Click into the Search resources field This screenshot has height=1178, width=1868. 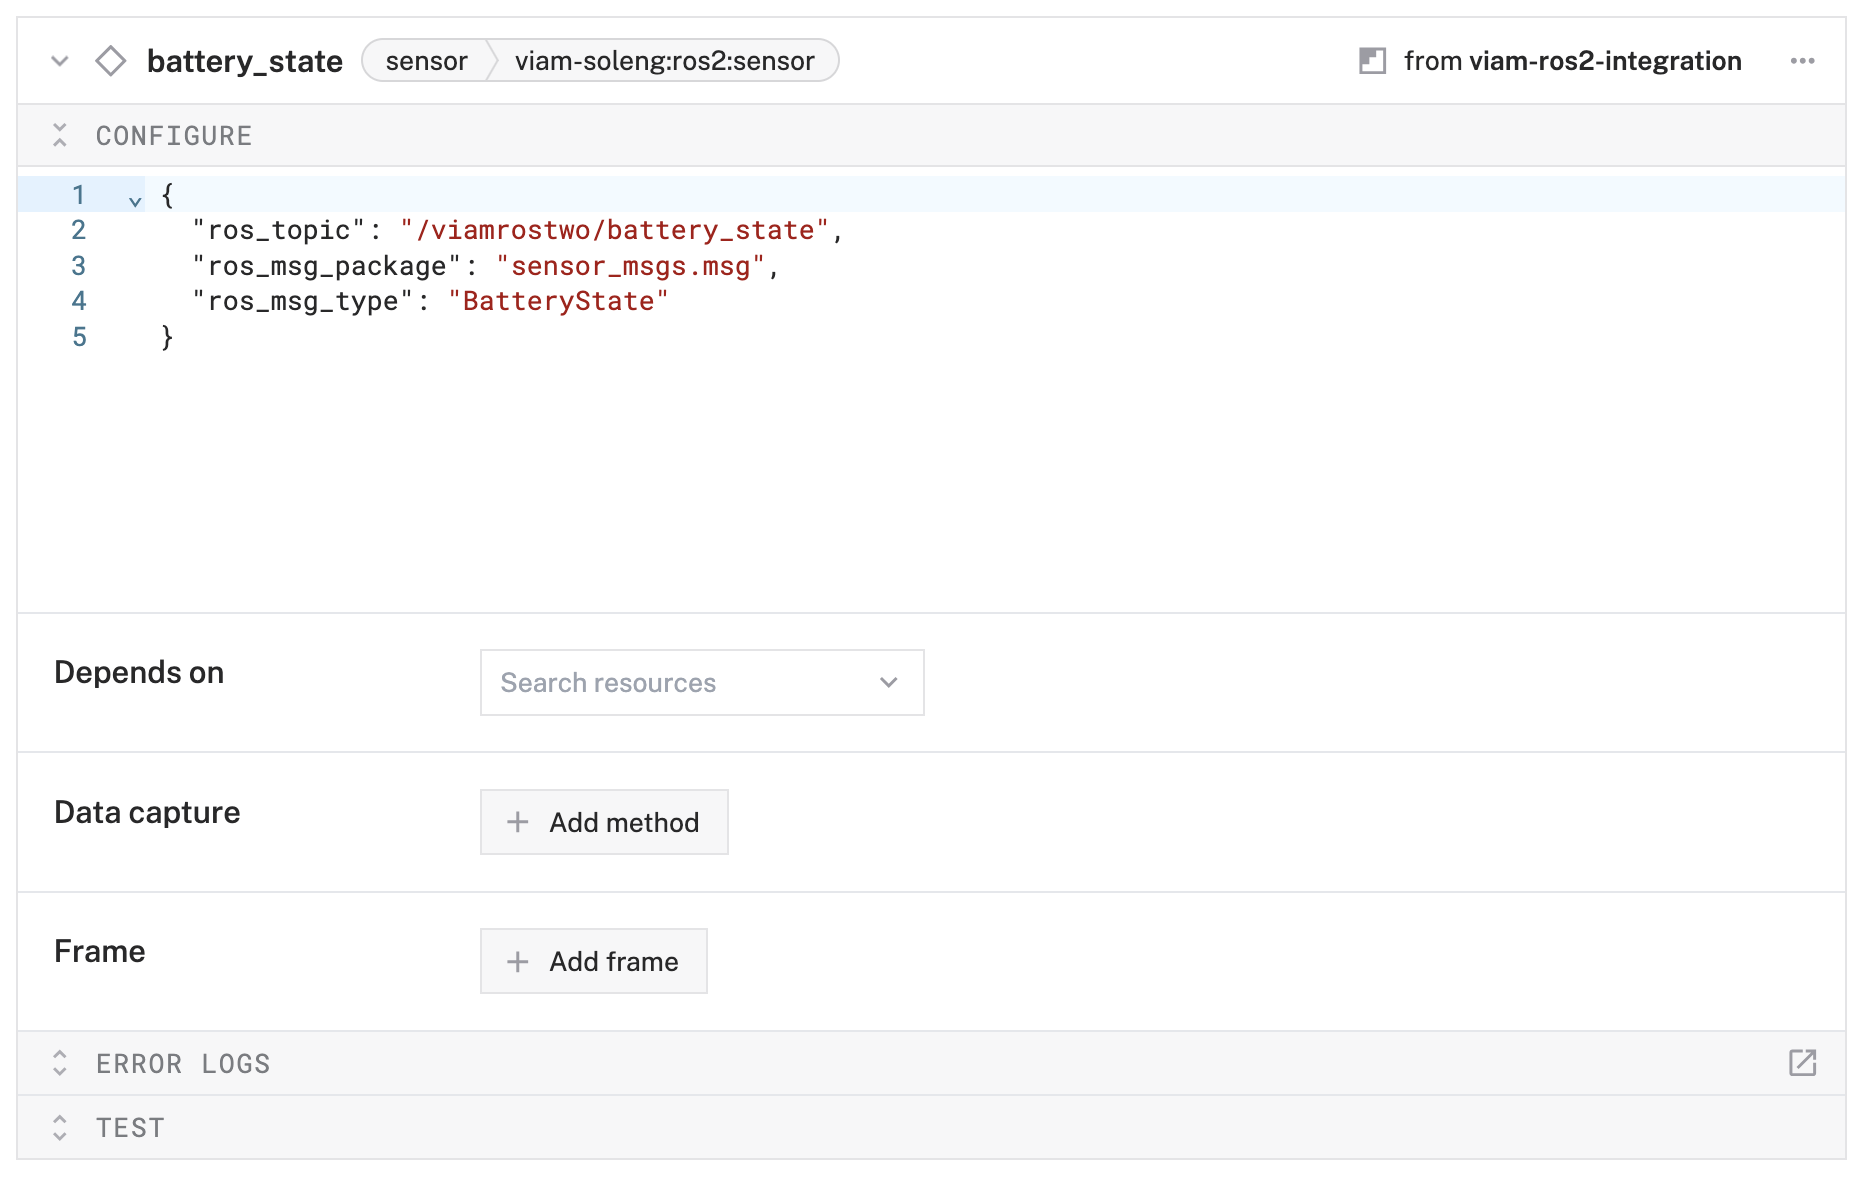point(702,682)
